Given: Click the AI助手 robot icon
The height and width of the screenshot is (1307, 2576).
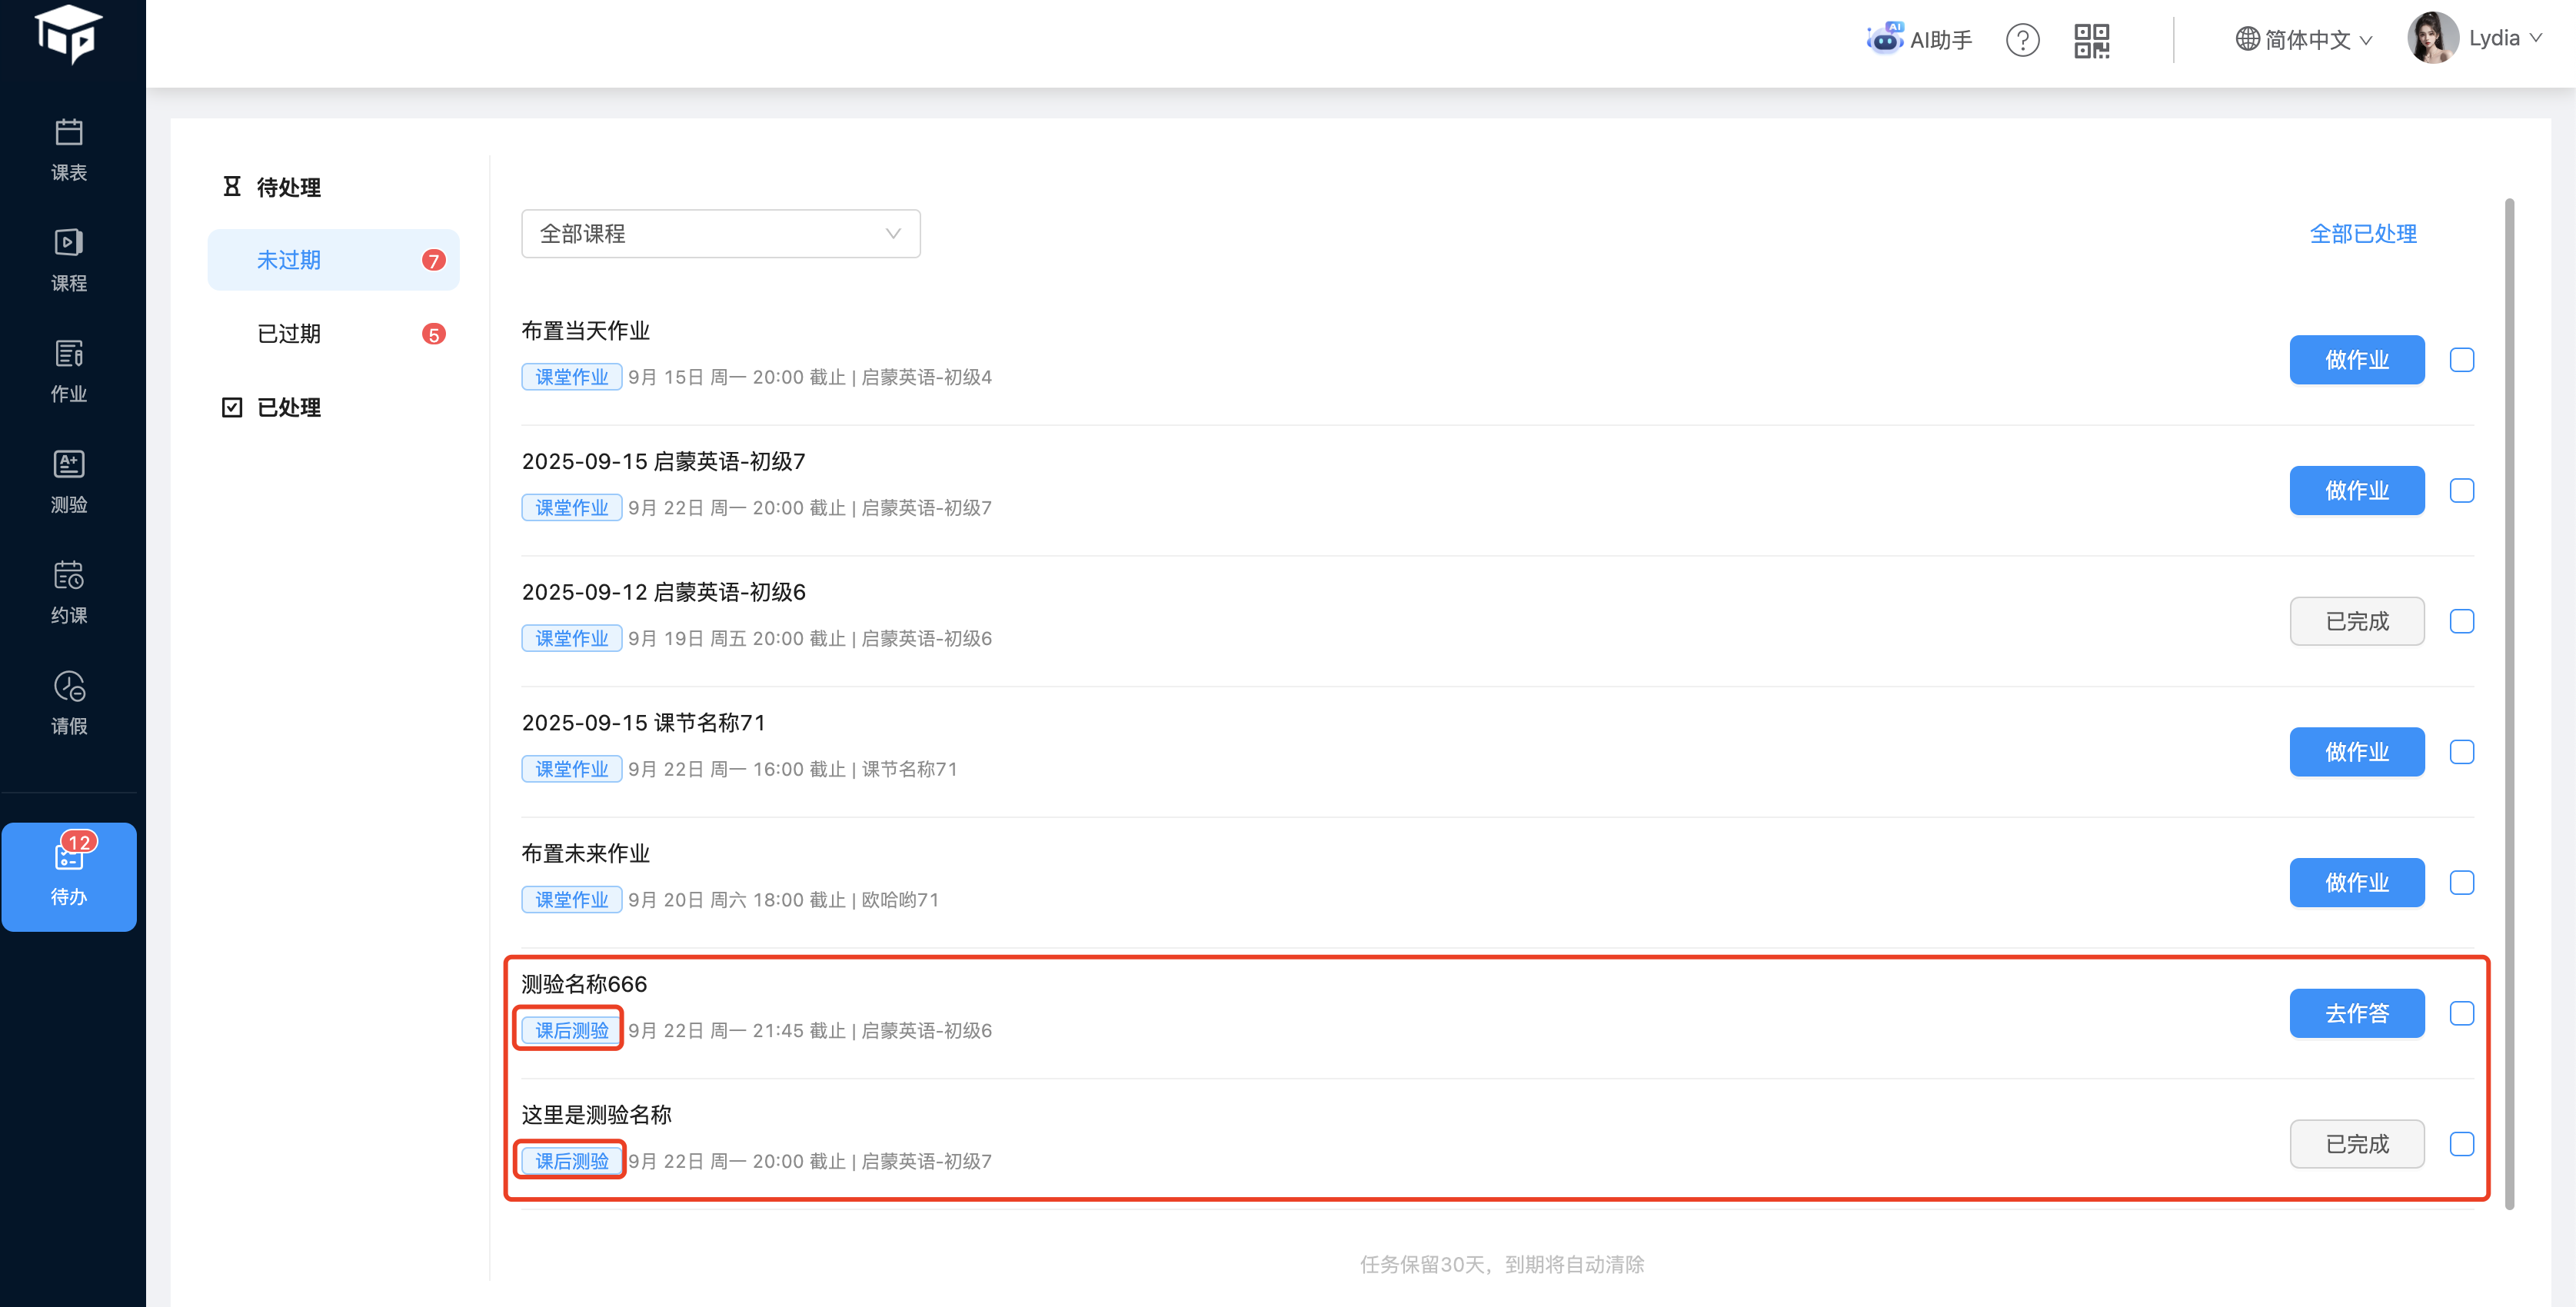Looking at the screenshot, I should pos(1885,39).
